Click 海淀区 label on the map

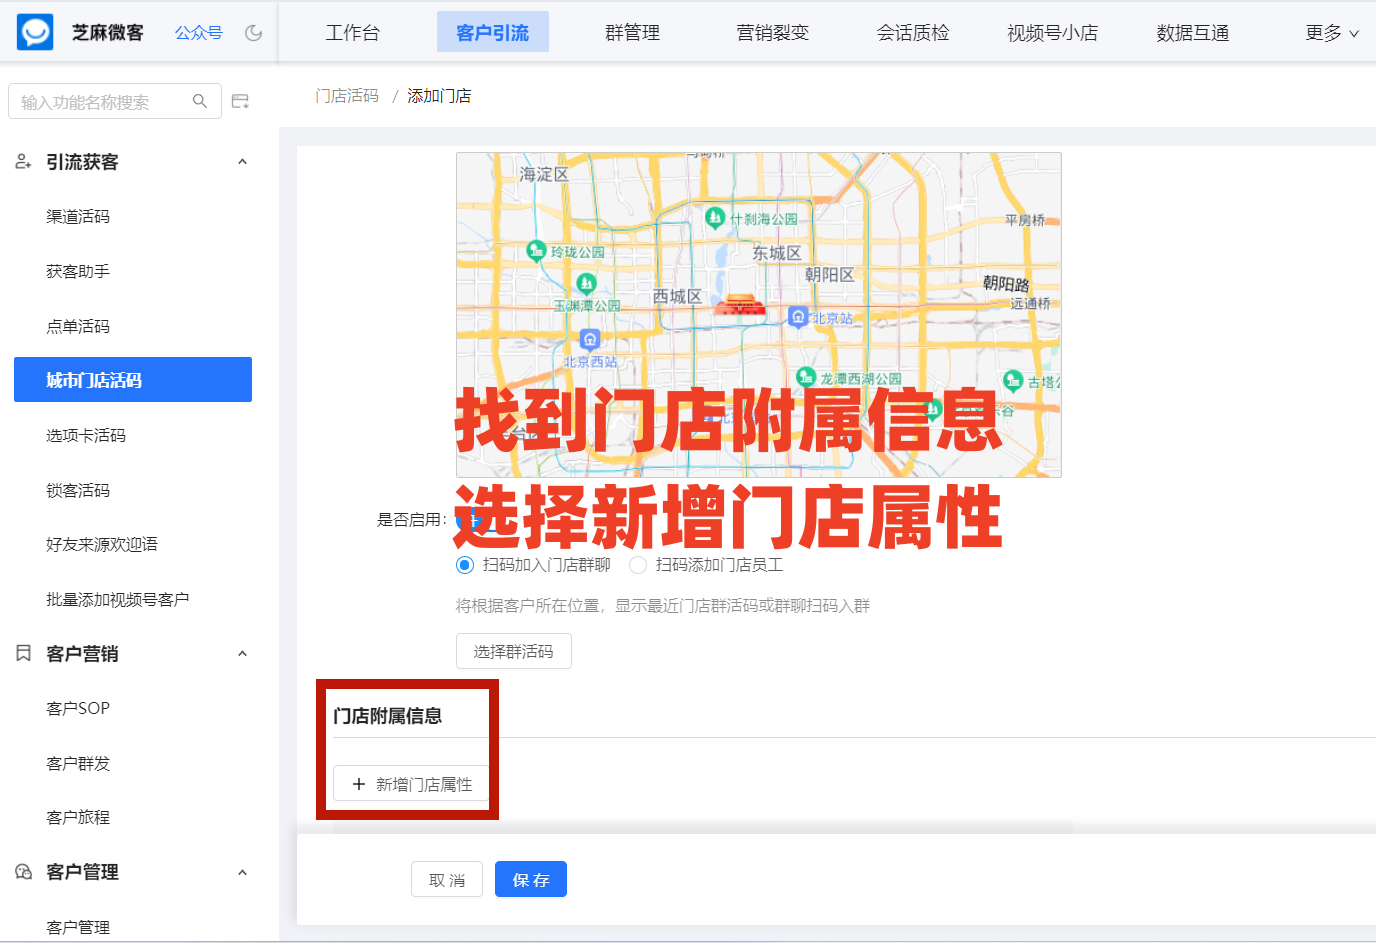[544, 174]
